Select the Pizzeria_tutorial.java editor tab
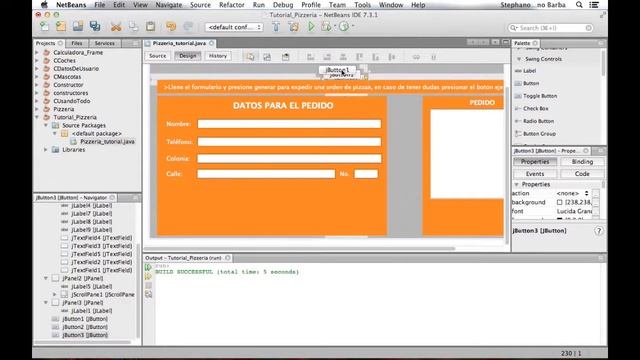640x360 pixels. pos(179,43)
